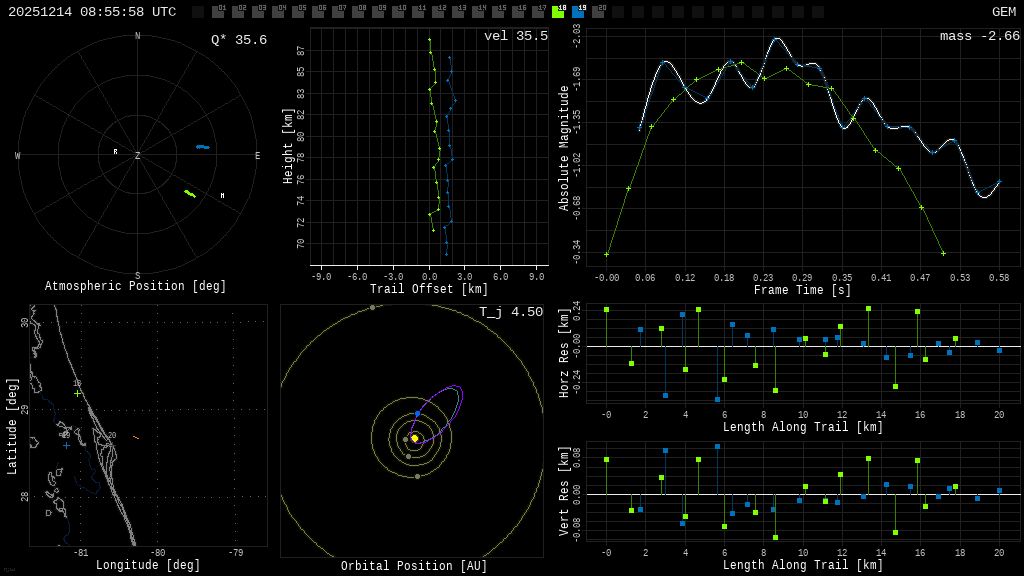This screenshot has width=1024, height=576.
Task: Select the gray station 01 box
Action: 218,12
